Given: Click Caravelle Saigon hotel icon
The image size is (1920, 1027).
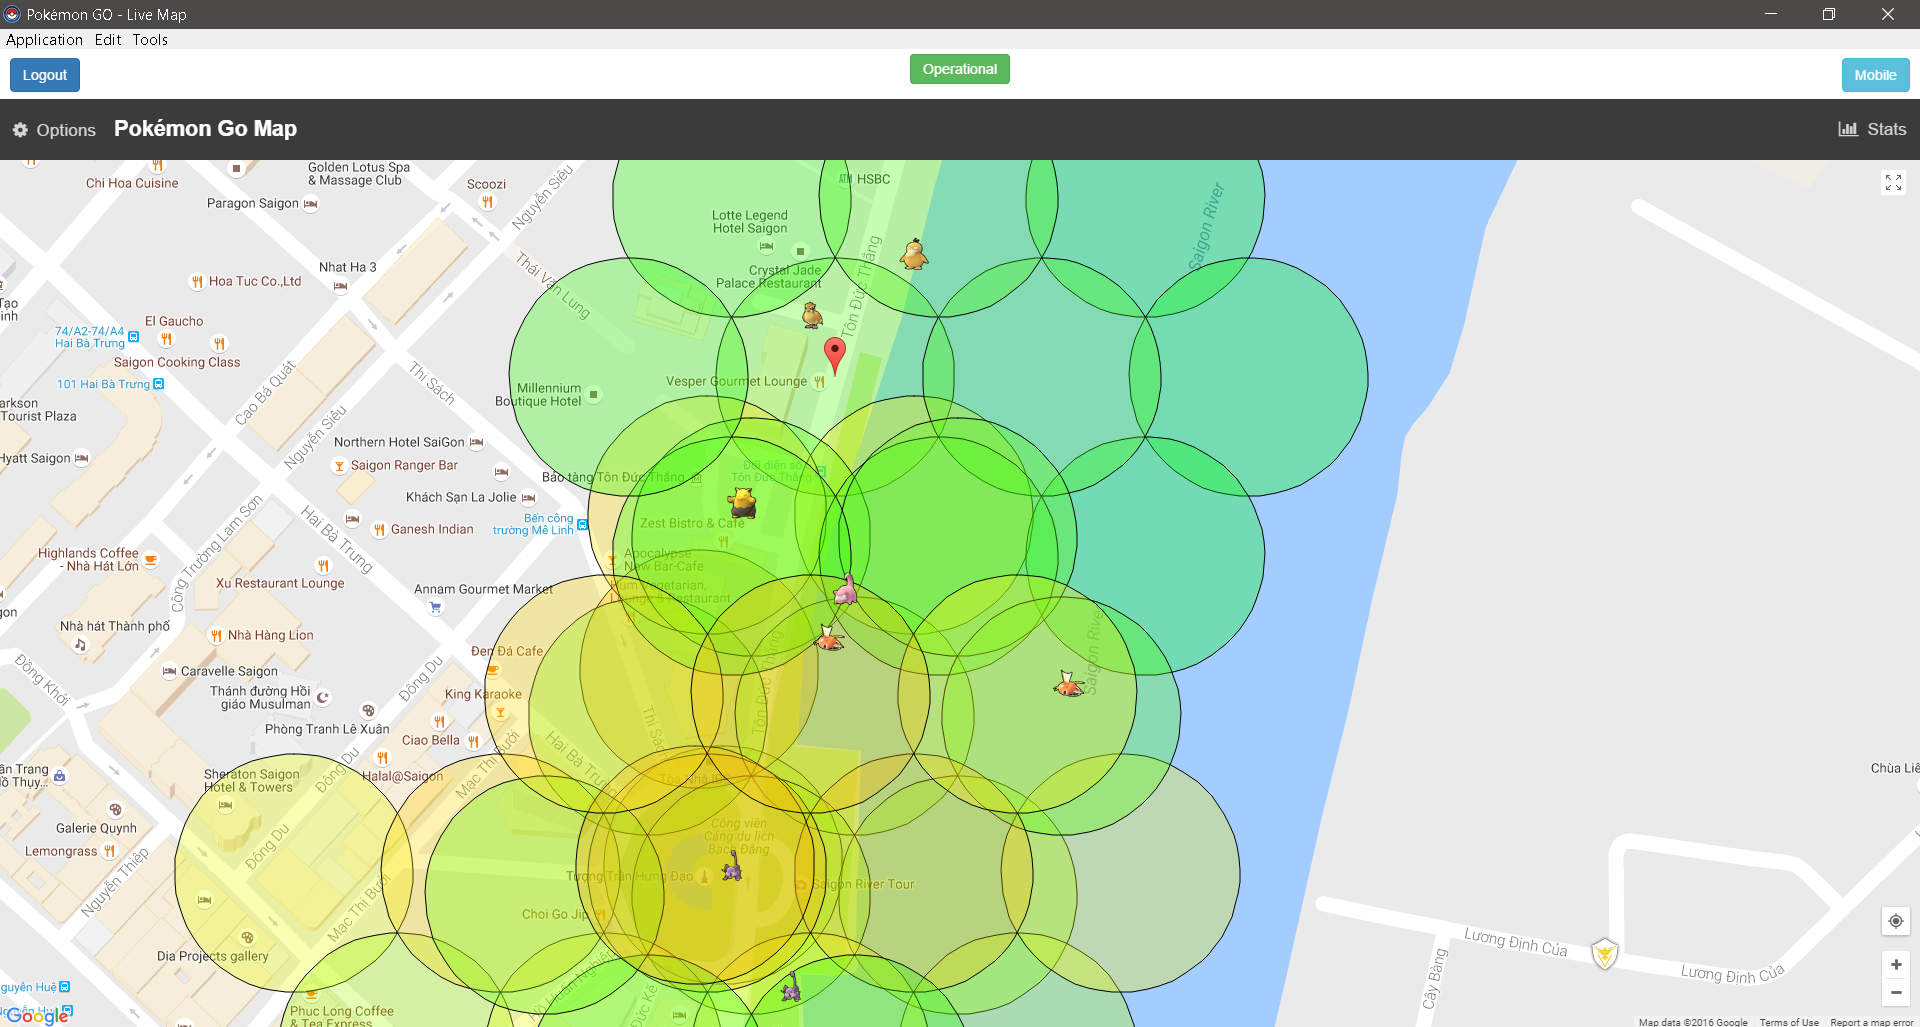Looking at the screenshot, I should [169, 672].
